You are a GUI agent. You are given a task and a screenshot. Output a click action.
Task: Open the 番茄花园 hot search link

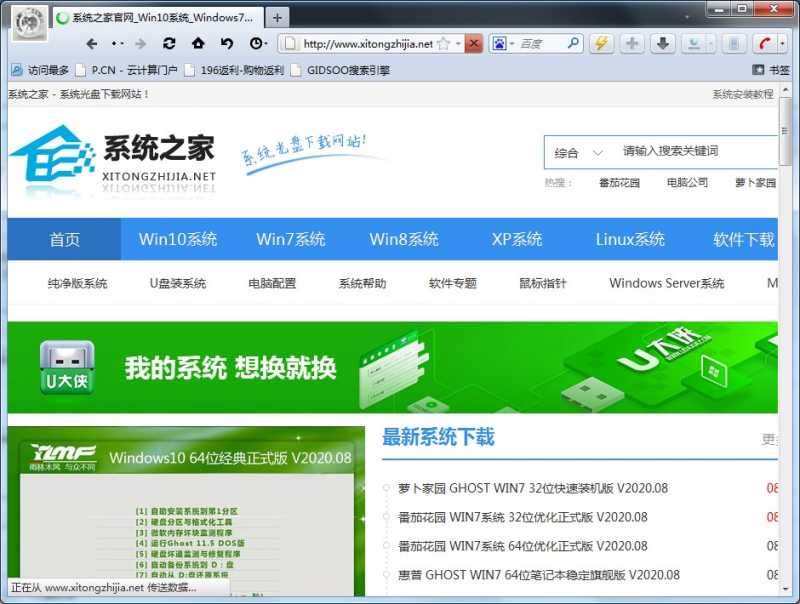[x=620, y=184]
